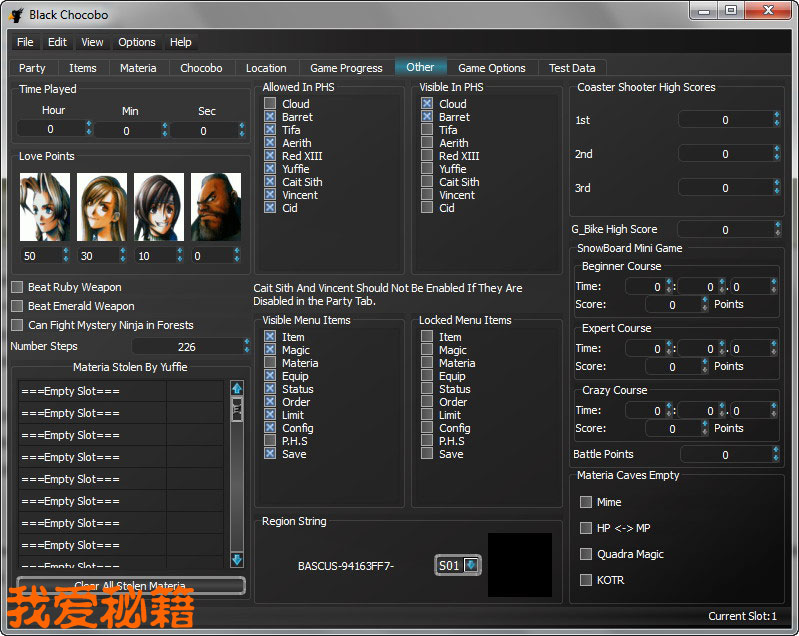Select the first Empty Slot row
Image resolution: width=799 pixels, height=636 pixels.
(x=92, y=391)
